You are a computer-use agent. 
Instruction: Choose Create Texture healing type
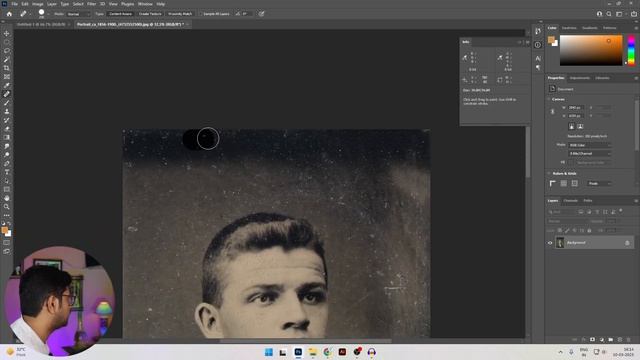coord(150,14)
